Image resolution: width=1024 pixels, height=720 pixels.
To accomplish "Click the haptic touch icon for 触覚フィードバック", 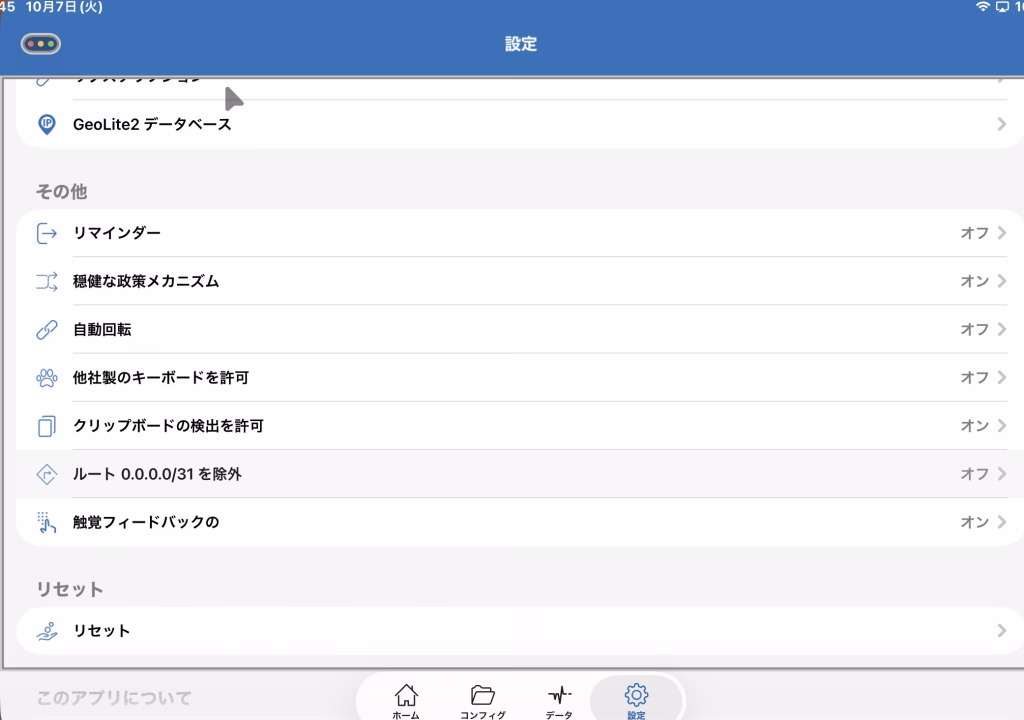I will point(46,522).
